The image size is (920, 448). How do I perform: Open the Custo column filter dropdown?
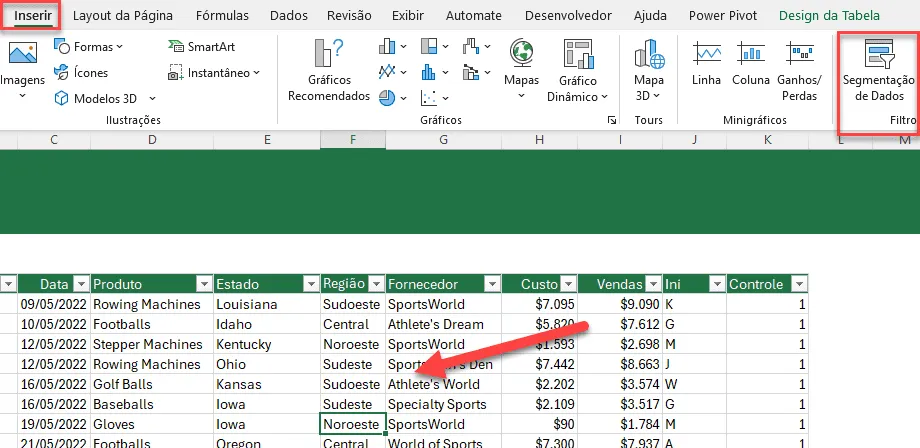click(568, 284)
